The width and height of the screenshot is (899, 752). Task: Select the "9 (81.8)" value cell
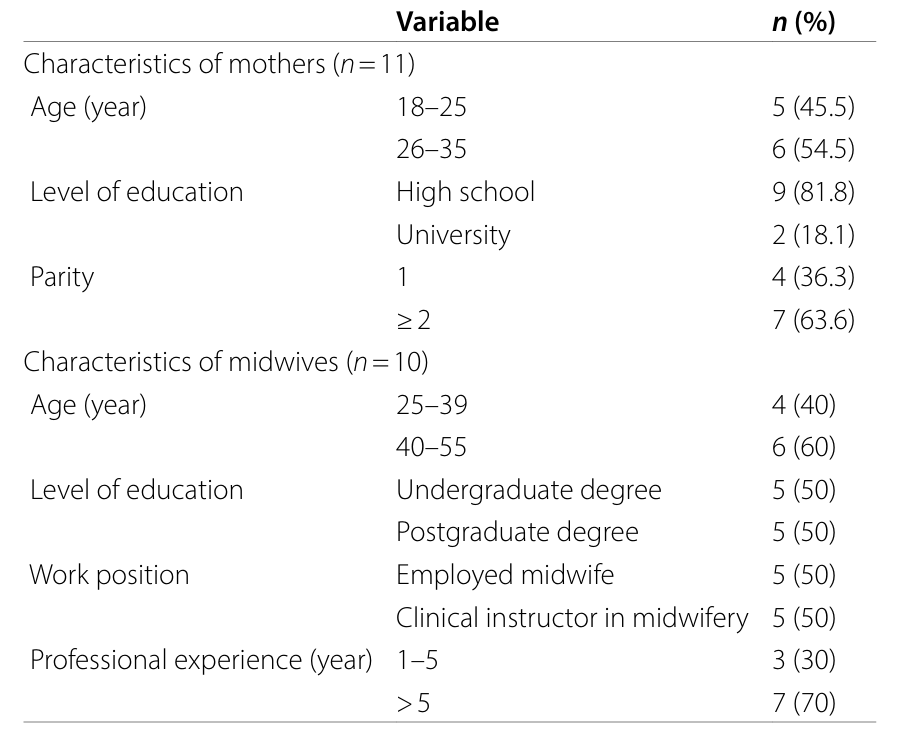point(813,192)
